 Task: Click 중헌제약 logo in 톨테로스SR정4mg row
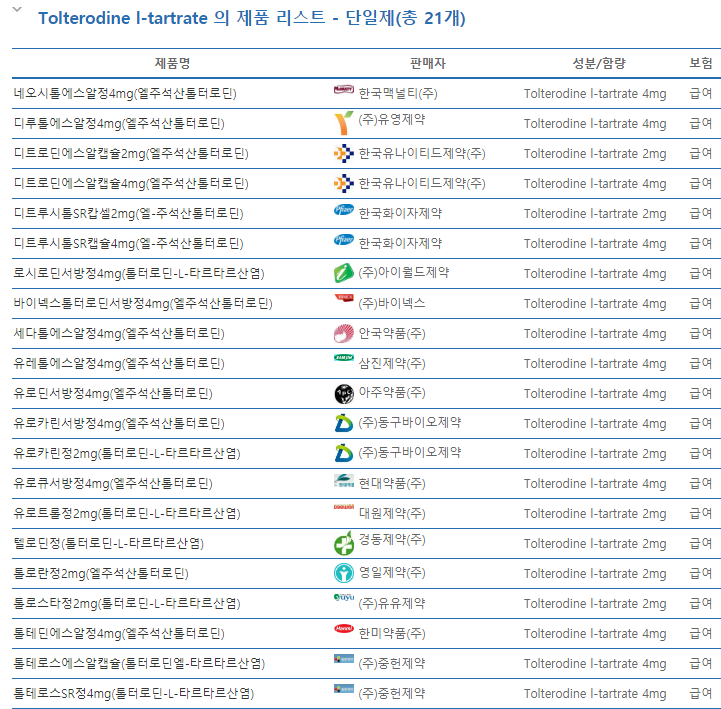(x=343, y=689)
